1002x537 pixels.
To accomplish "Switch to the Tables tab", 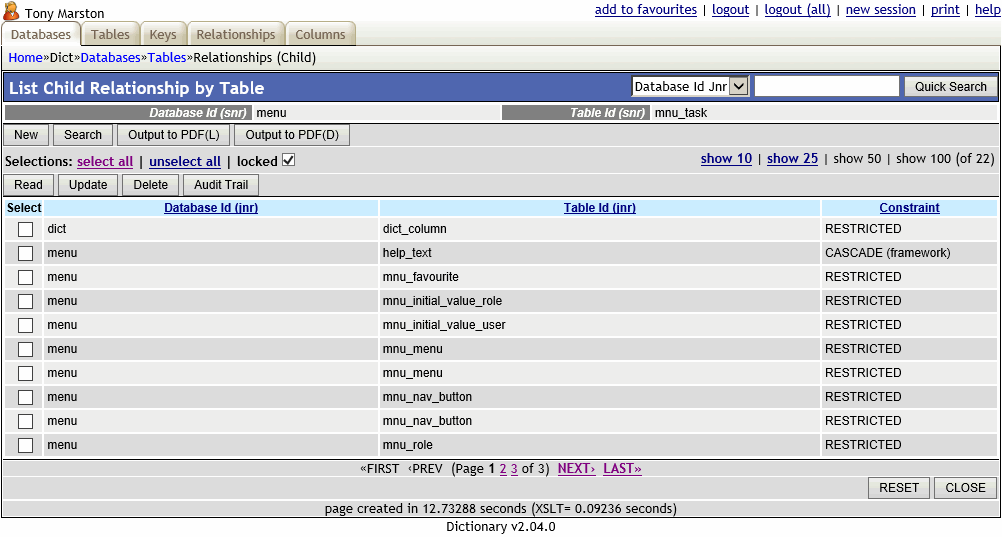I will tap(110, 35).
